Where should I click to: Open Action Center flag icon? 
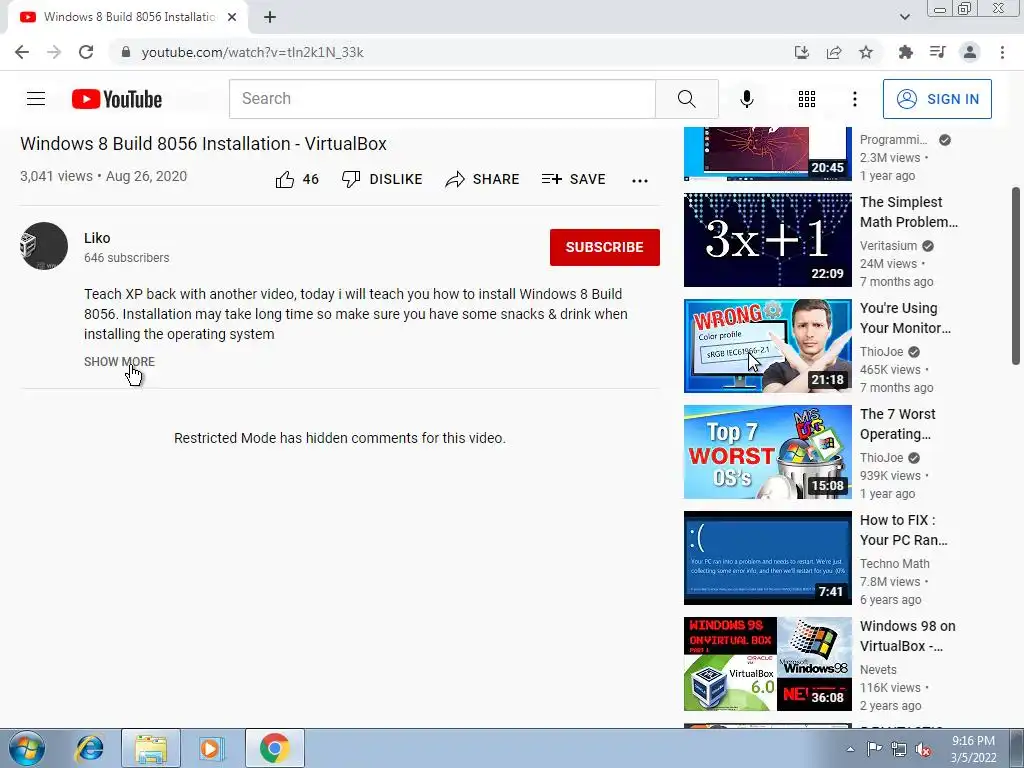point(874,749)
